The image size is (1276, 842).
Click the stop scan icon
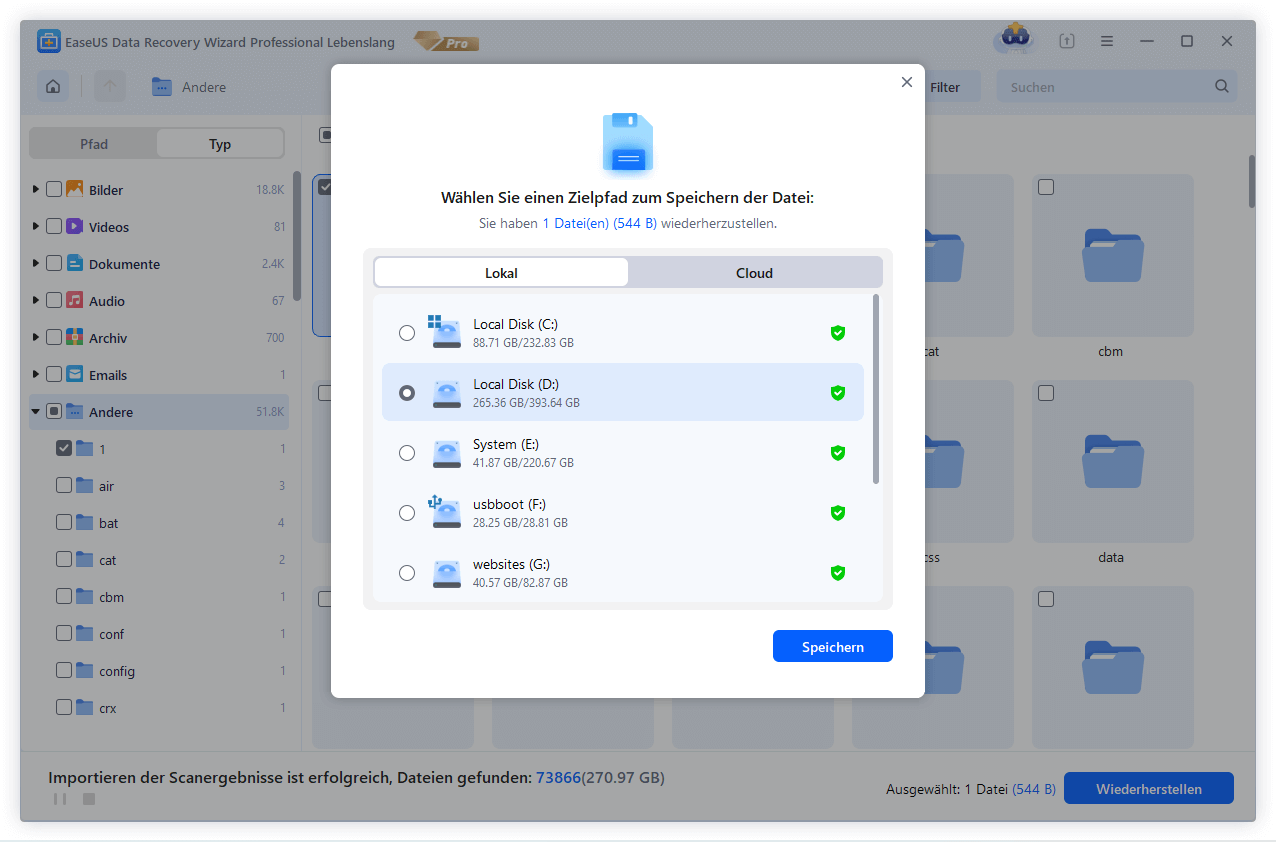(x=89, y=799)
